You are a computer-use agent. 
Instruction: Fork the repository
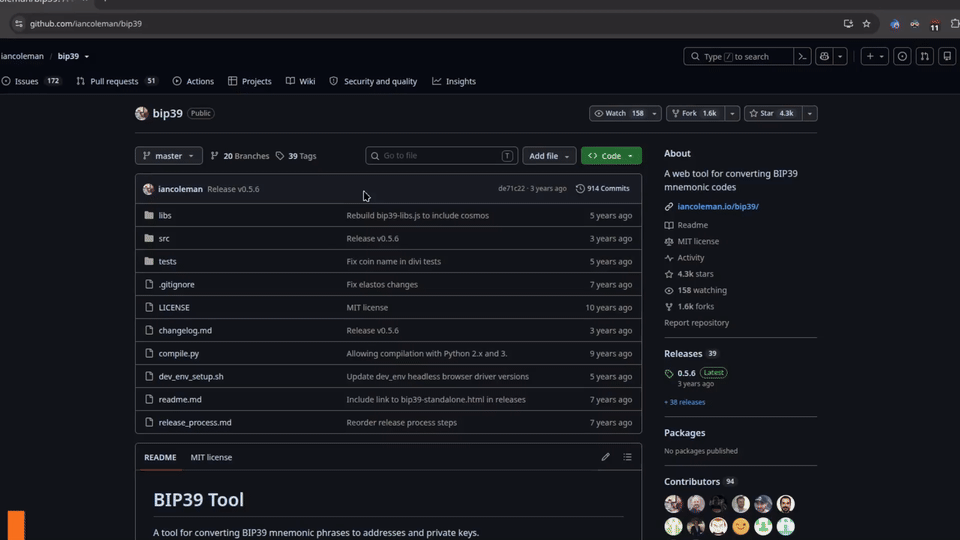(x=696, y=113)
